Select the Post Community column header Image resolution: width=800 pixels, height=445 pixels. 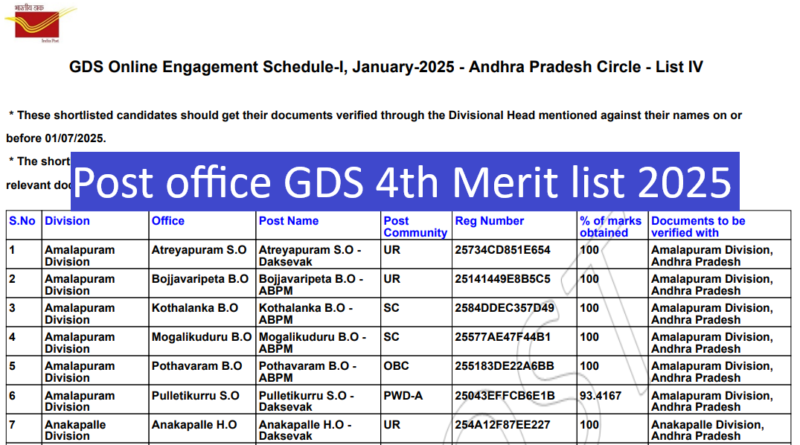(x=410, y=226)
